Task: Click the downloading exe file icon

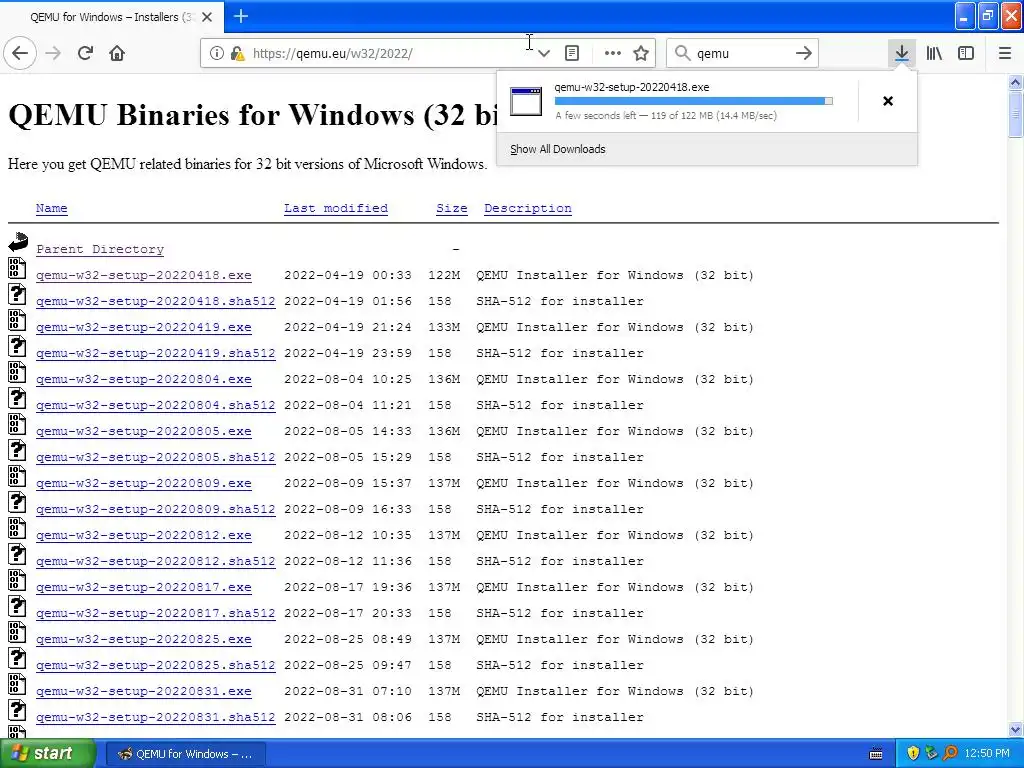Action: click(526, 101)
